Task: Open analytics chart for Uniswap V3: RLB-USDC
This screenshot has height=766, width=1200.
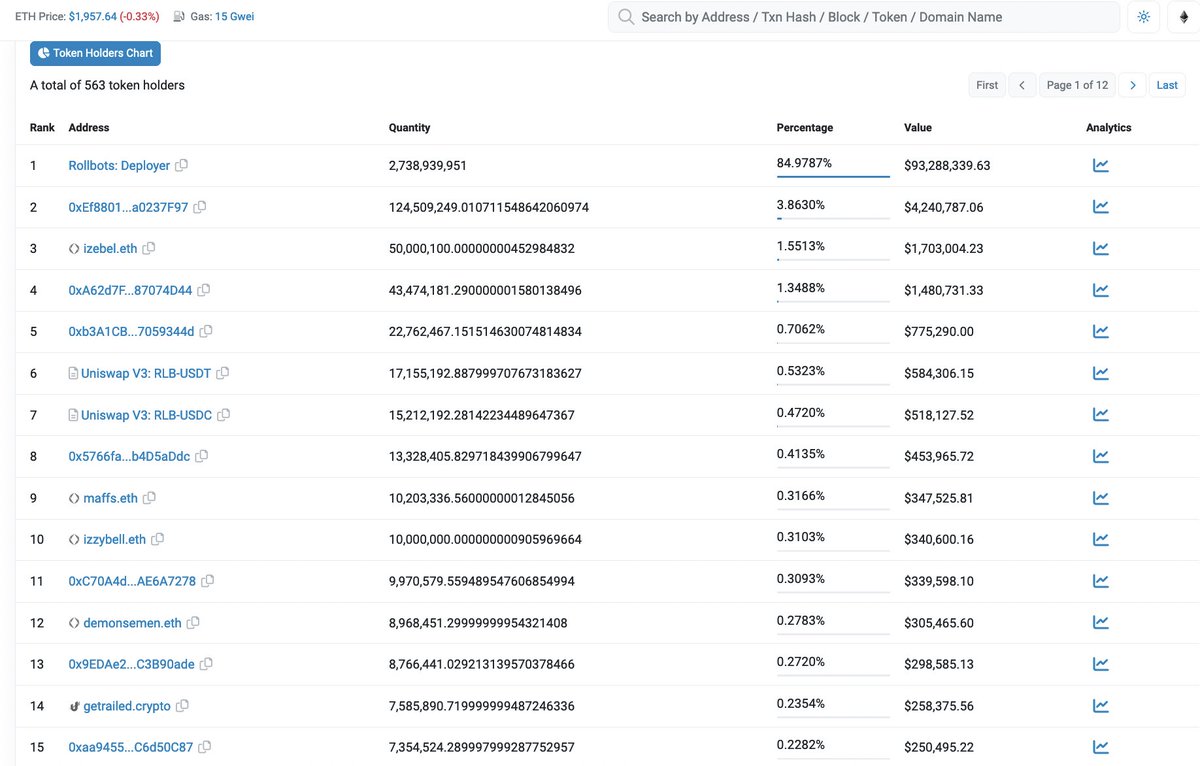Action: click(1101, 414)
